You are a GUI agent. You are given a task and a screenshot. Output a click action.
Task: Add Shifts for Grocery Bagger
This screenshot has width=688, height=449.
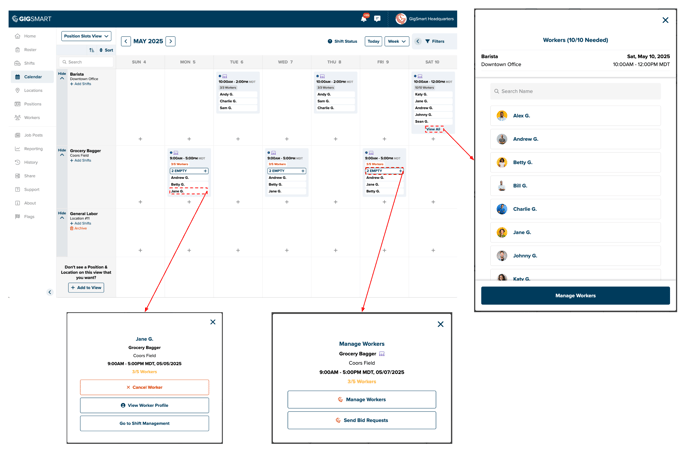(x=81, y=160)
